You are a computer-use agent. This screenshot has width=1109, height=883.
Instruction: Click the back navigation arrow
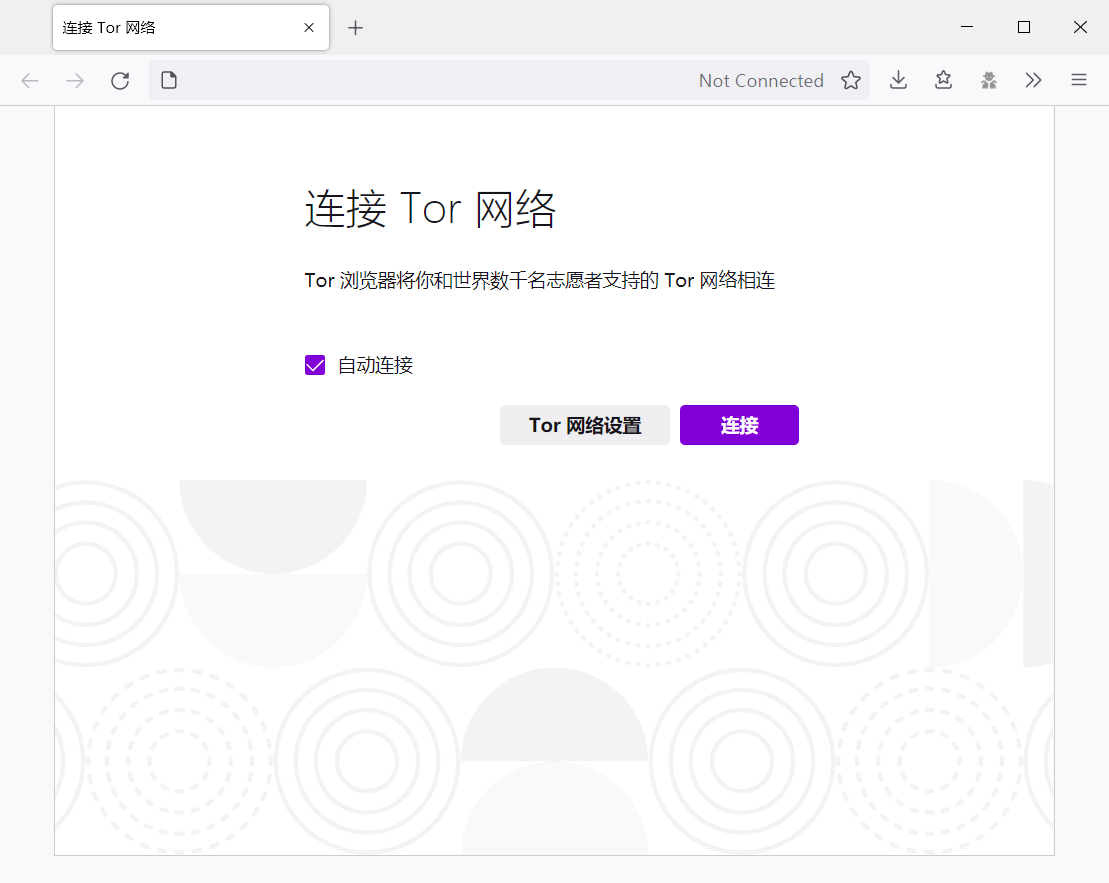(x=30, y=81)
